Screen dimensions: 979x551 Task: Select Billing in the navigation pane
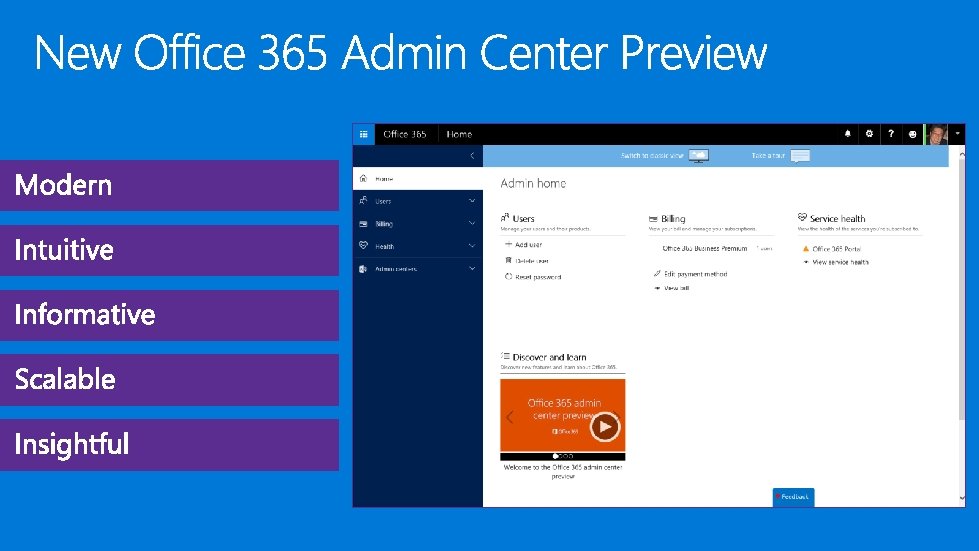click(418, 223)
